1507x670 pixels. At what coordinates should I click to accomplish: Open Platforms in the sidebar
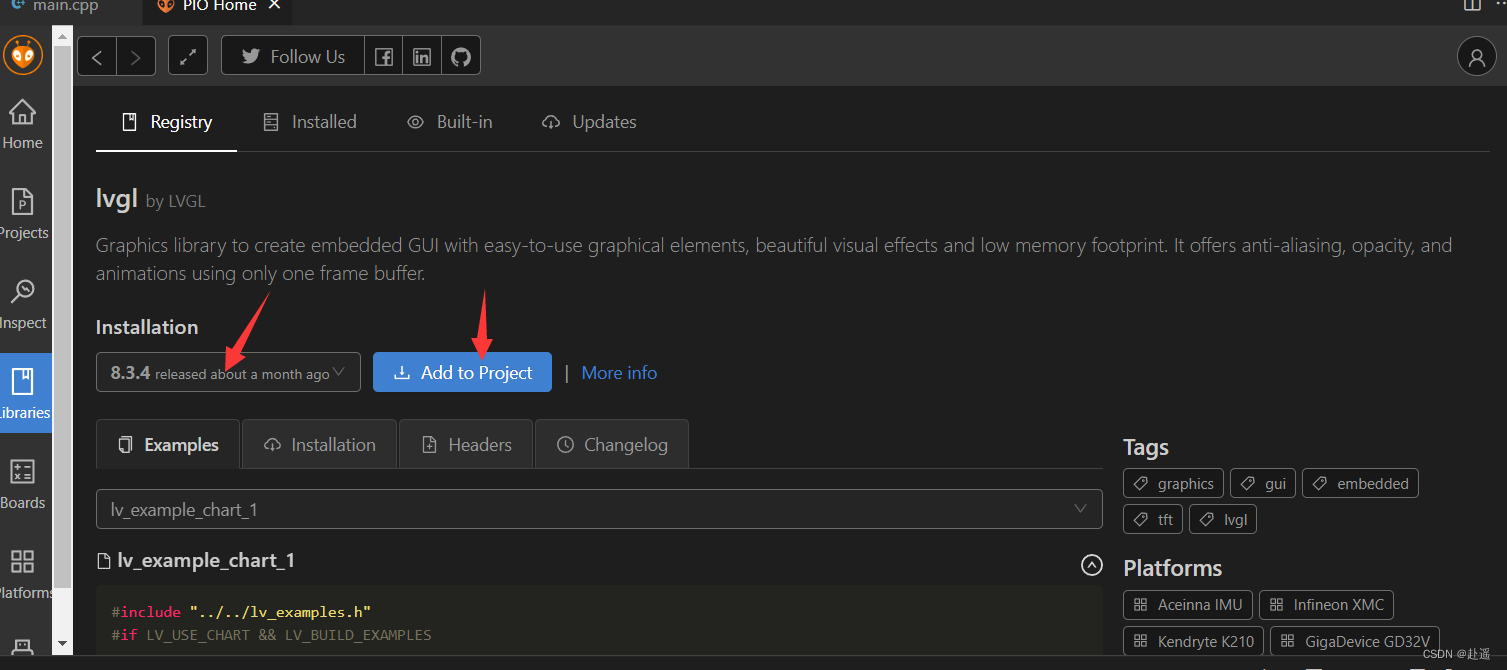24,573
